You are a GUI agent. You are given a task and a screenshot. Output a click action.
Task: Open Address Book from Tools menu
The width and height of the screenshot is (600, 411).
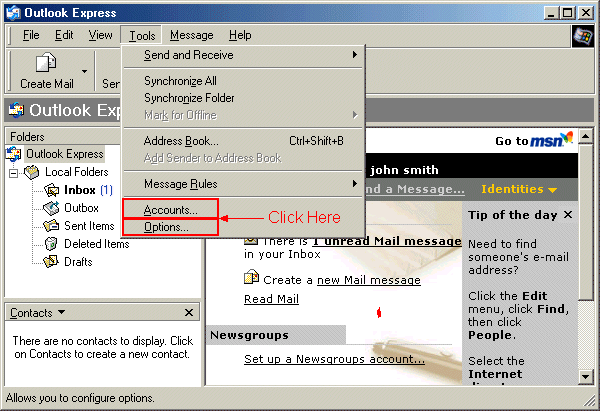[x=243, y=141]
